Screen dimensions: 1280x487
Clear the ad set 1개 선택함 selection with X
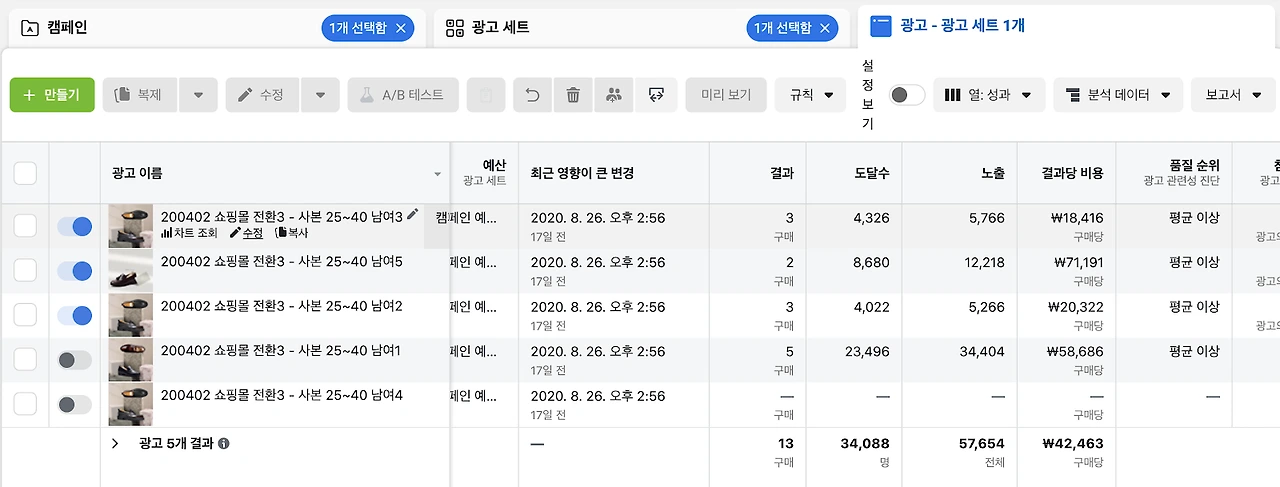pos(825,28)
